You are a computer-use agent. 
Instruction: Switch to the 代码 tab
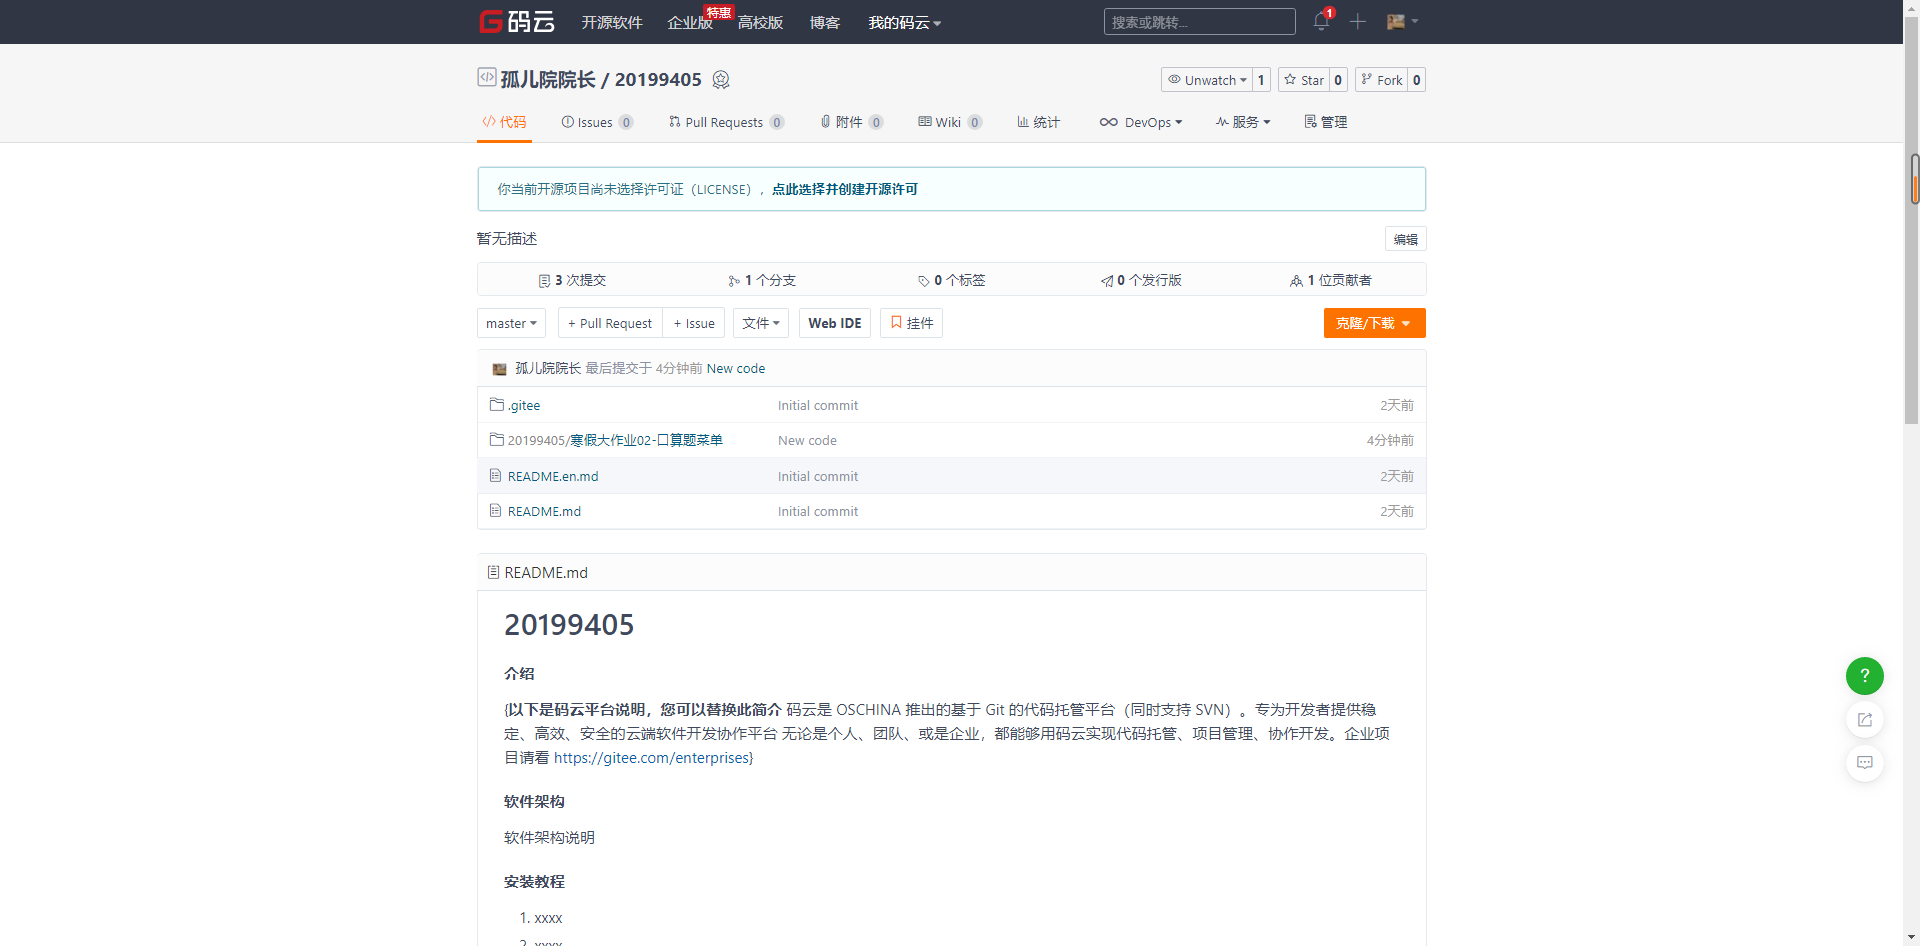(504, 122)
